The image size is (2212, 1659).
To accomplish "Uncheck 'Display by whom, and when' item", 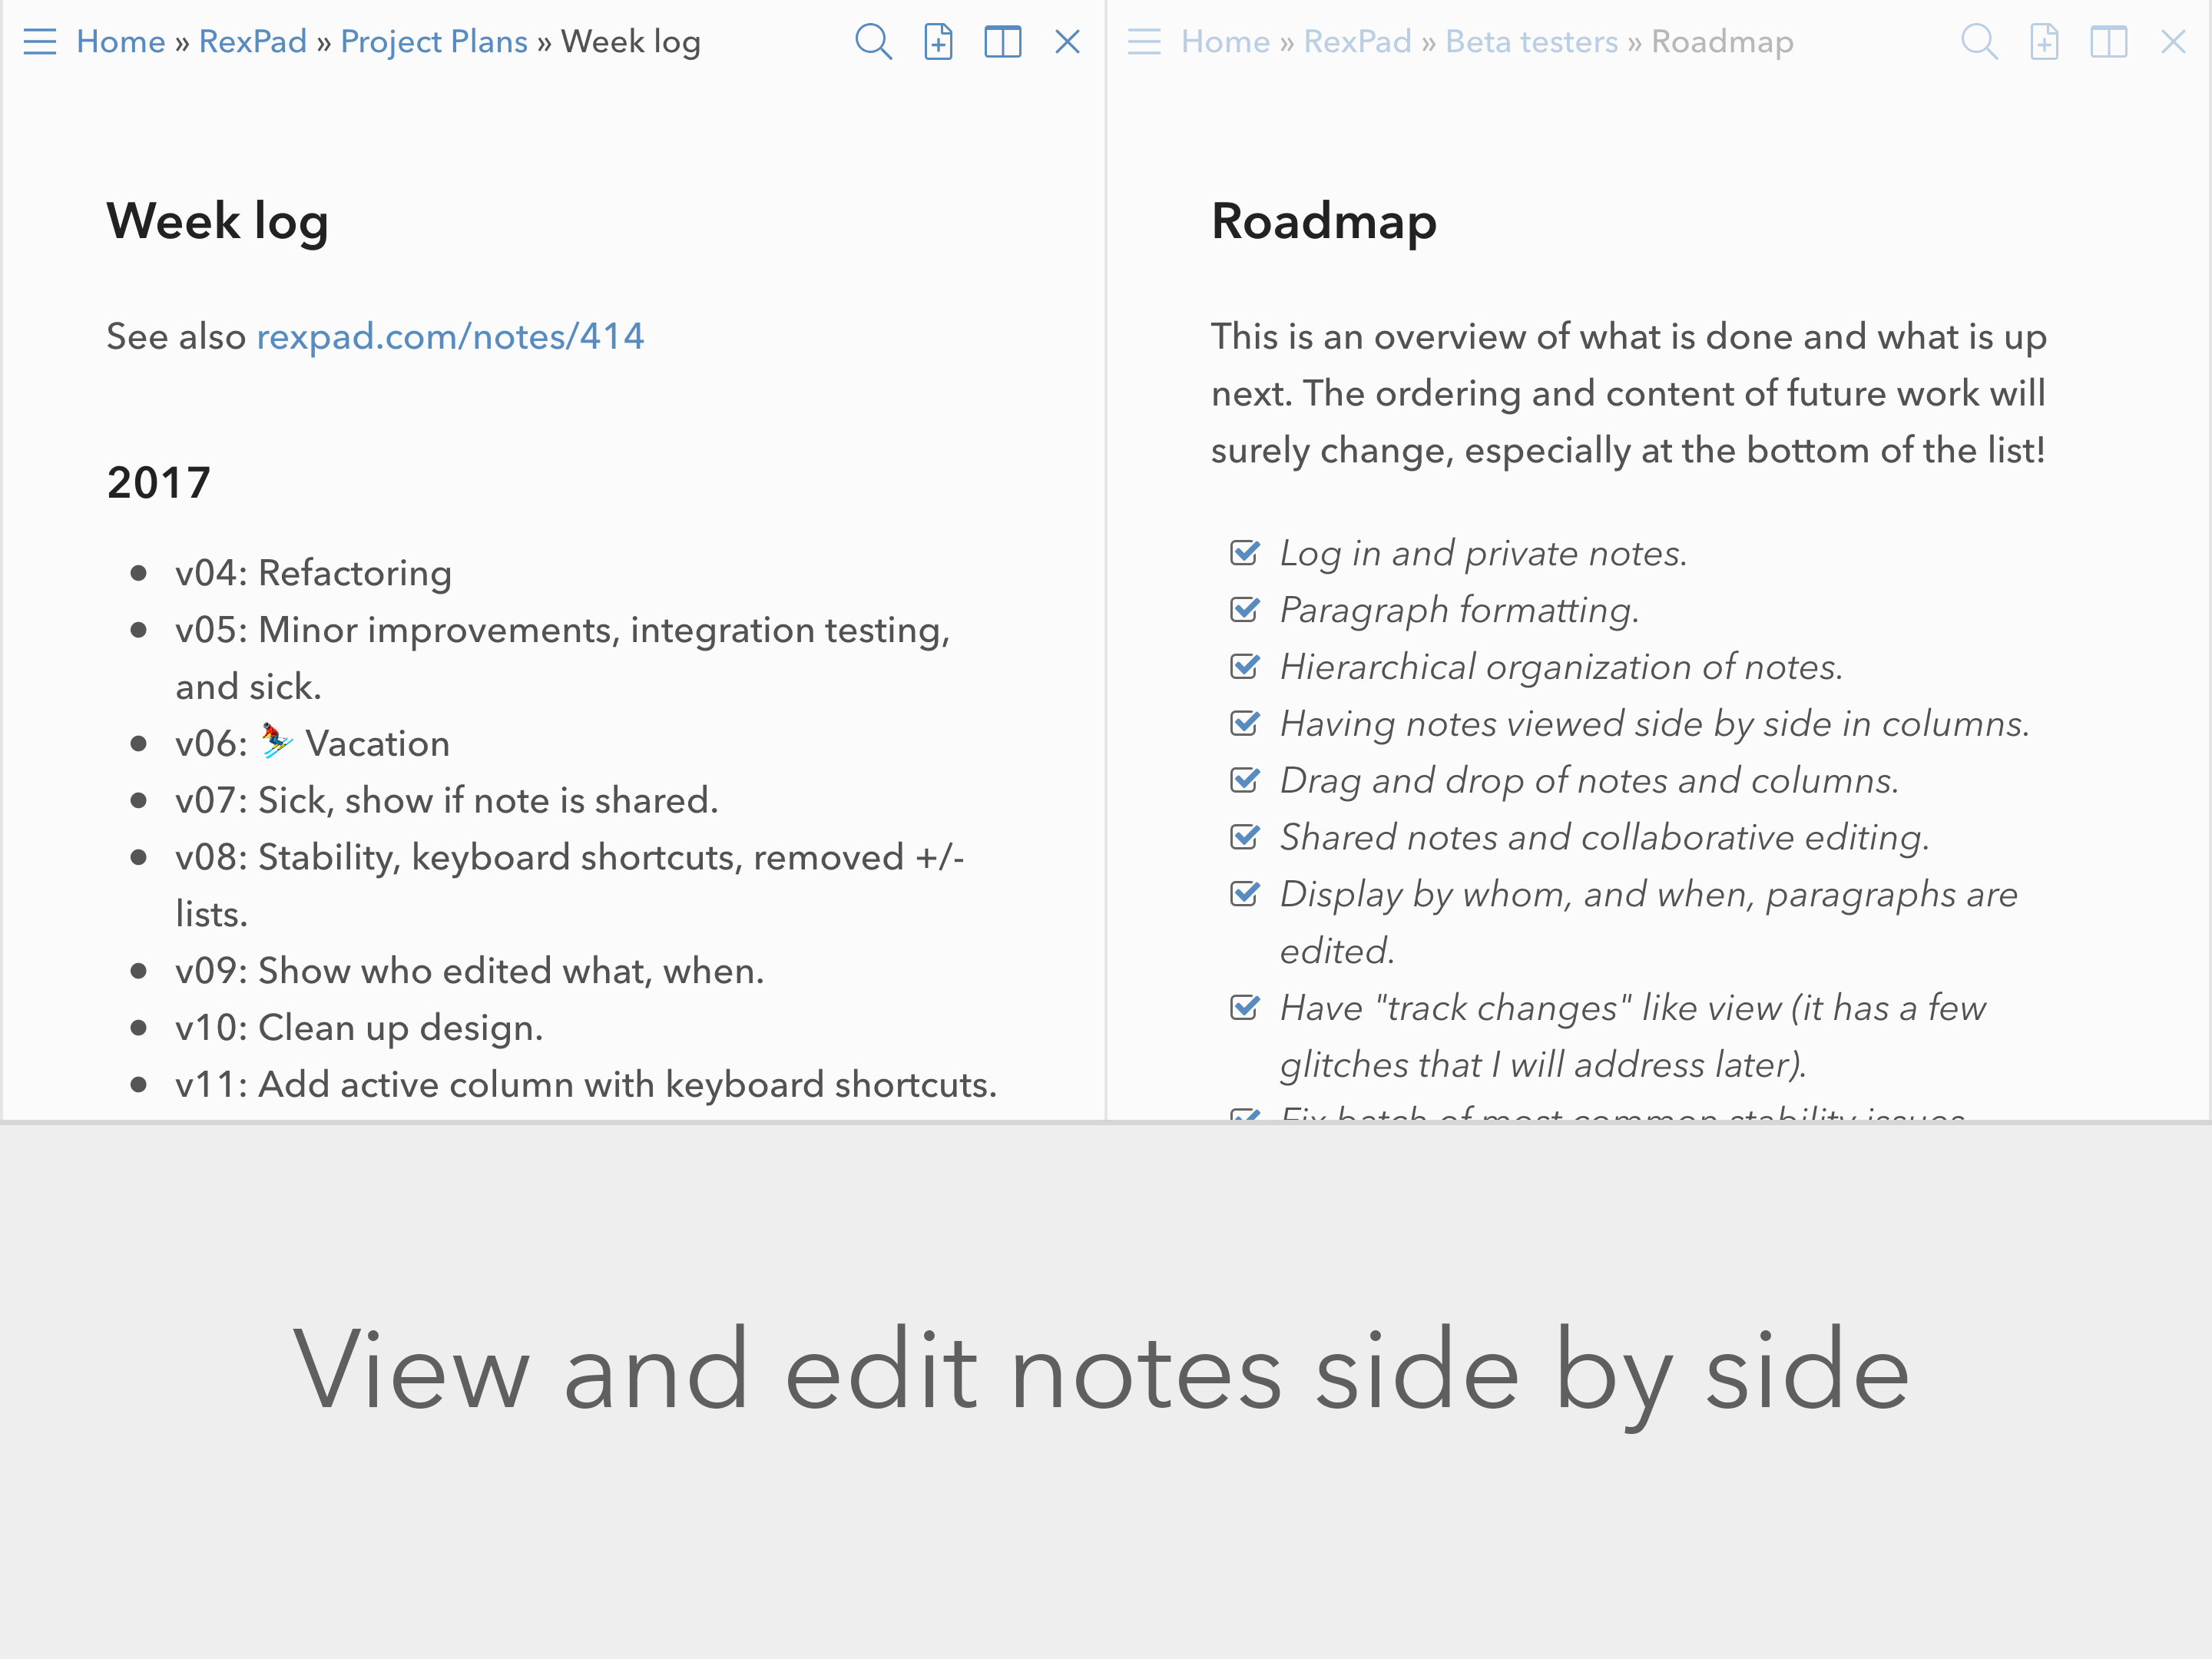I will pyautogui.click(x=1245, y=894).
